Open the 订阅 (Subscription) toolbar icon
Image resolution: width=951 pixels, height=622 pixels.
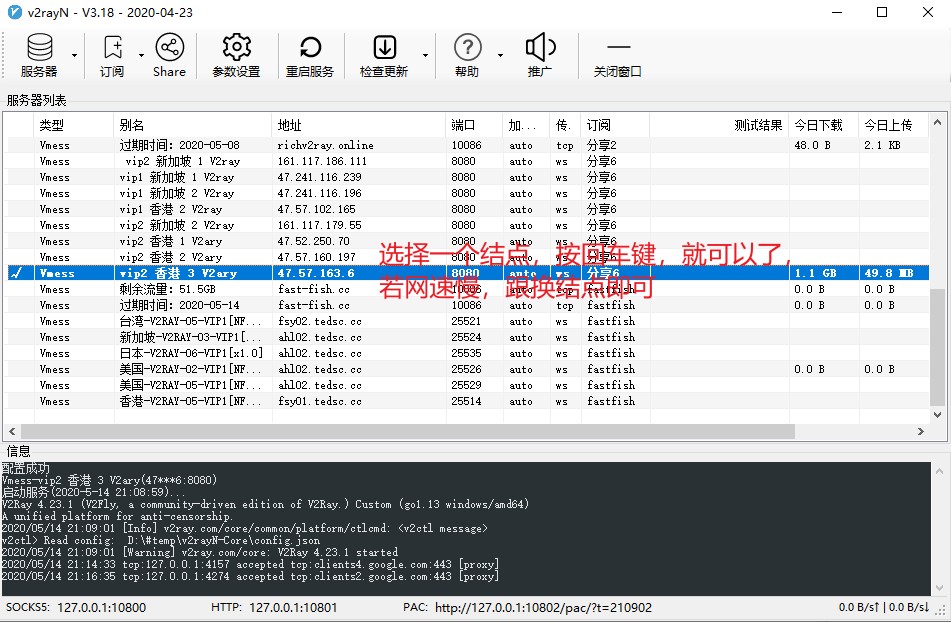tap(112, 55)
